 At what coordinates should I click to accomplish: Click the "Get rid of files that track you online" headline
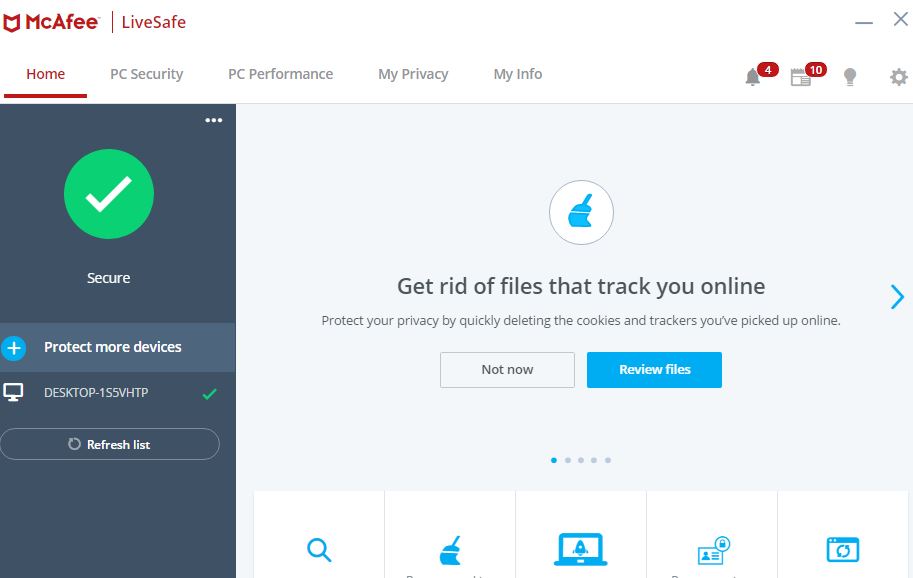point(581,286)
